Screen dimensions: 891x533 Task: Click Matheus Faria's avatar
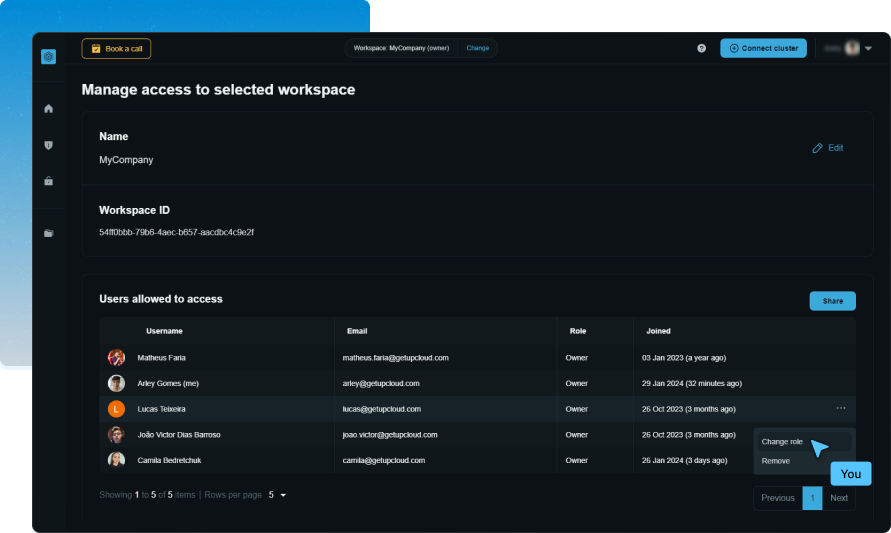point(116,357)
